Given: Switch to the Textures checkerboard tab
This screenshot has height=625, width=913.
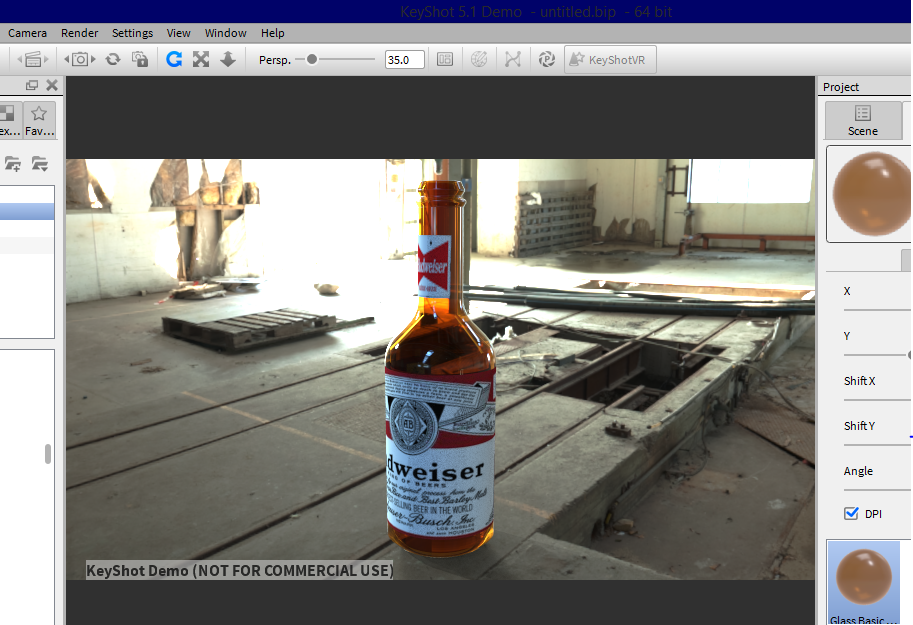Looking at the screenshot, I should [10, 120].
